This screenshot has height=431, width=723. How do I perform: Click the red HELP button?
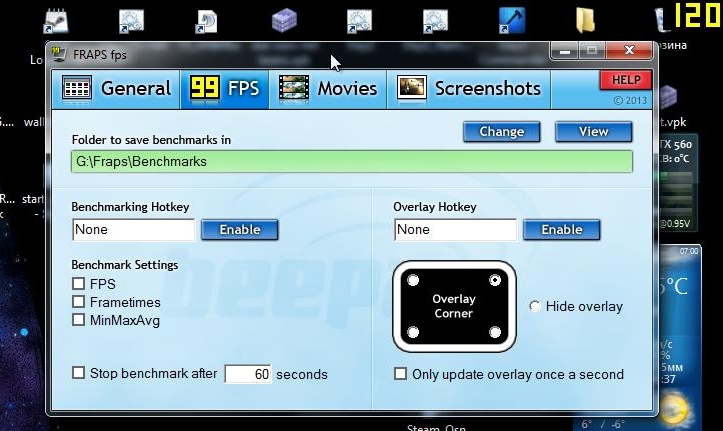click(626, 80)
